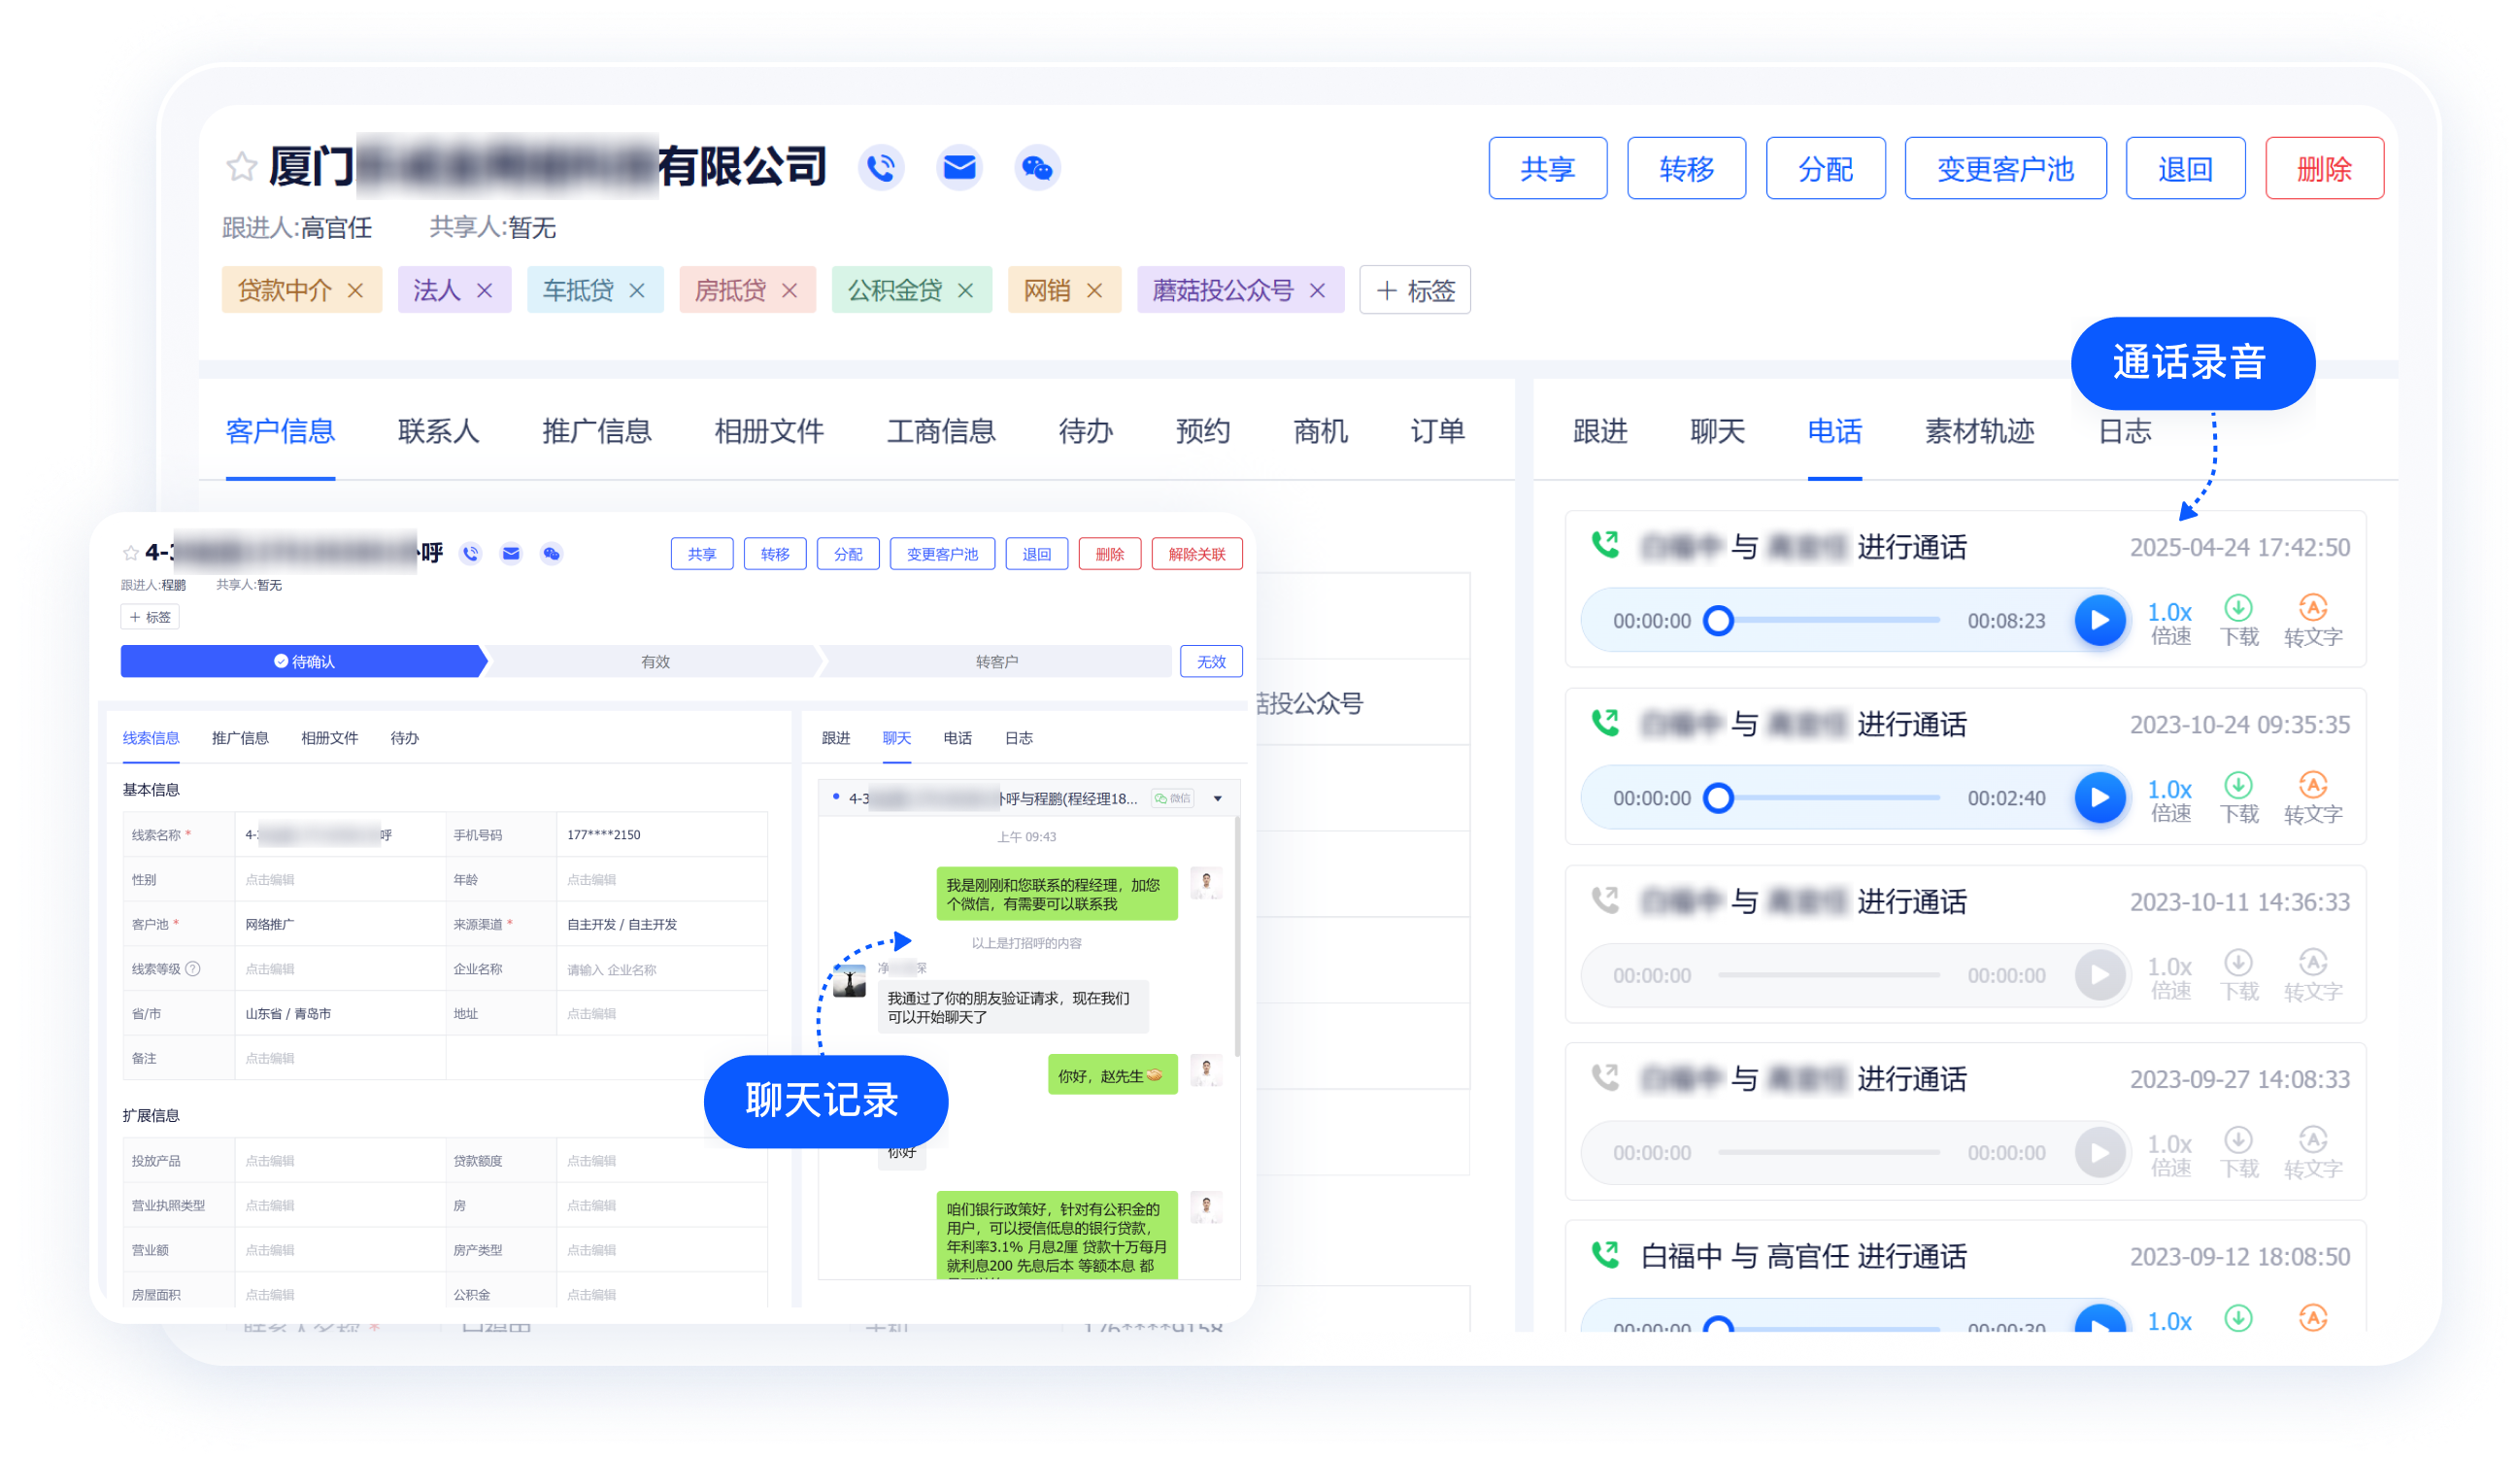This screenshot has width=2520, height=1459.
Task: Switch to the 素材轨迹 tab
Action: (x=1979, y=432)
